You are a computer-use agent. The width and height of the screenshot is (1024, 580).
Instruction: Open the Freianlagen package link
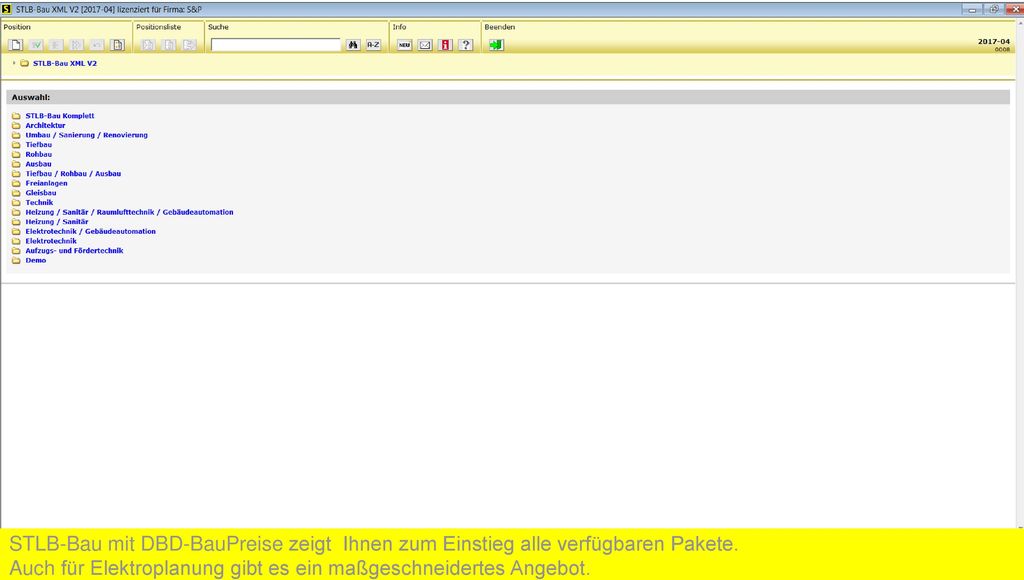click(x=46, y=184)
